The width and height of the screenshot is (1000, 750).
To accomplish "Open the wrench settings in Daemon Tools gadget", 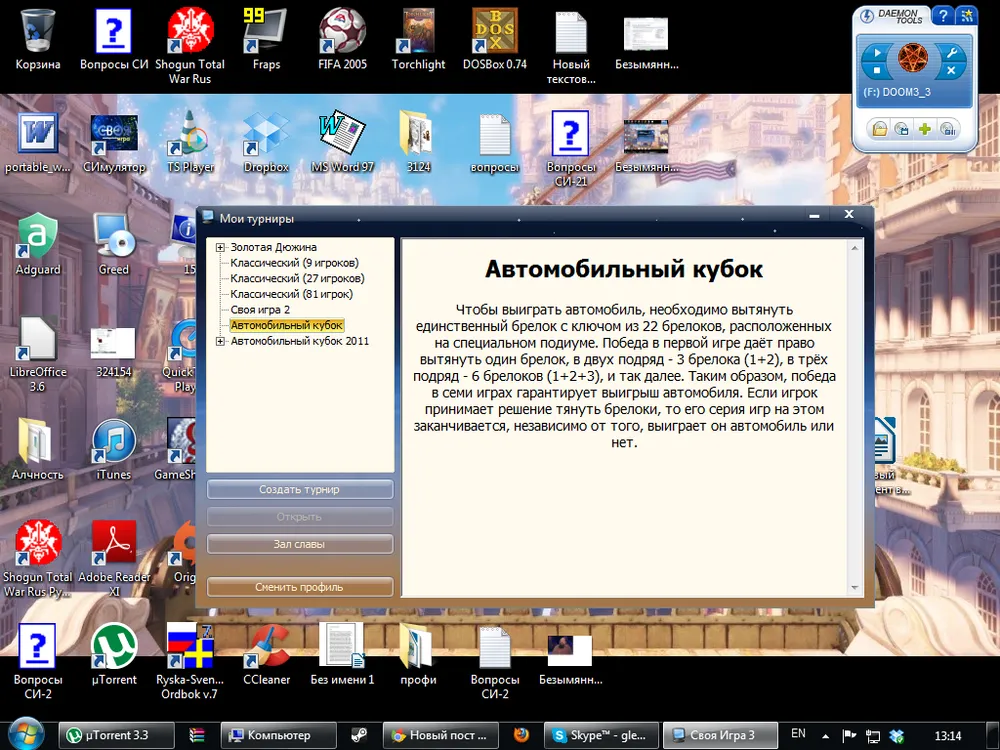I will point(951,53).
